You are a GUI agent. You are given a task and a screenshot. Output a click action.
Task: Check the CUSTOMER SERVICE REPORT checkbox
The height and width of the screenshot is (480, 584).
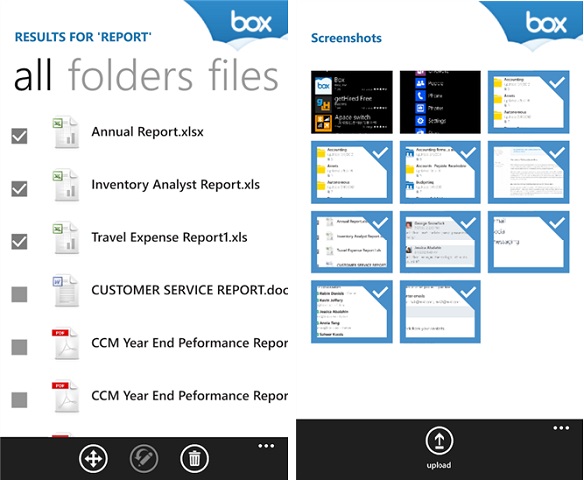19,294
